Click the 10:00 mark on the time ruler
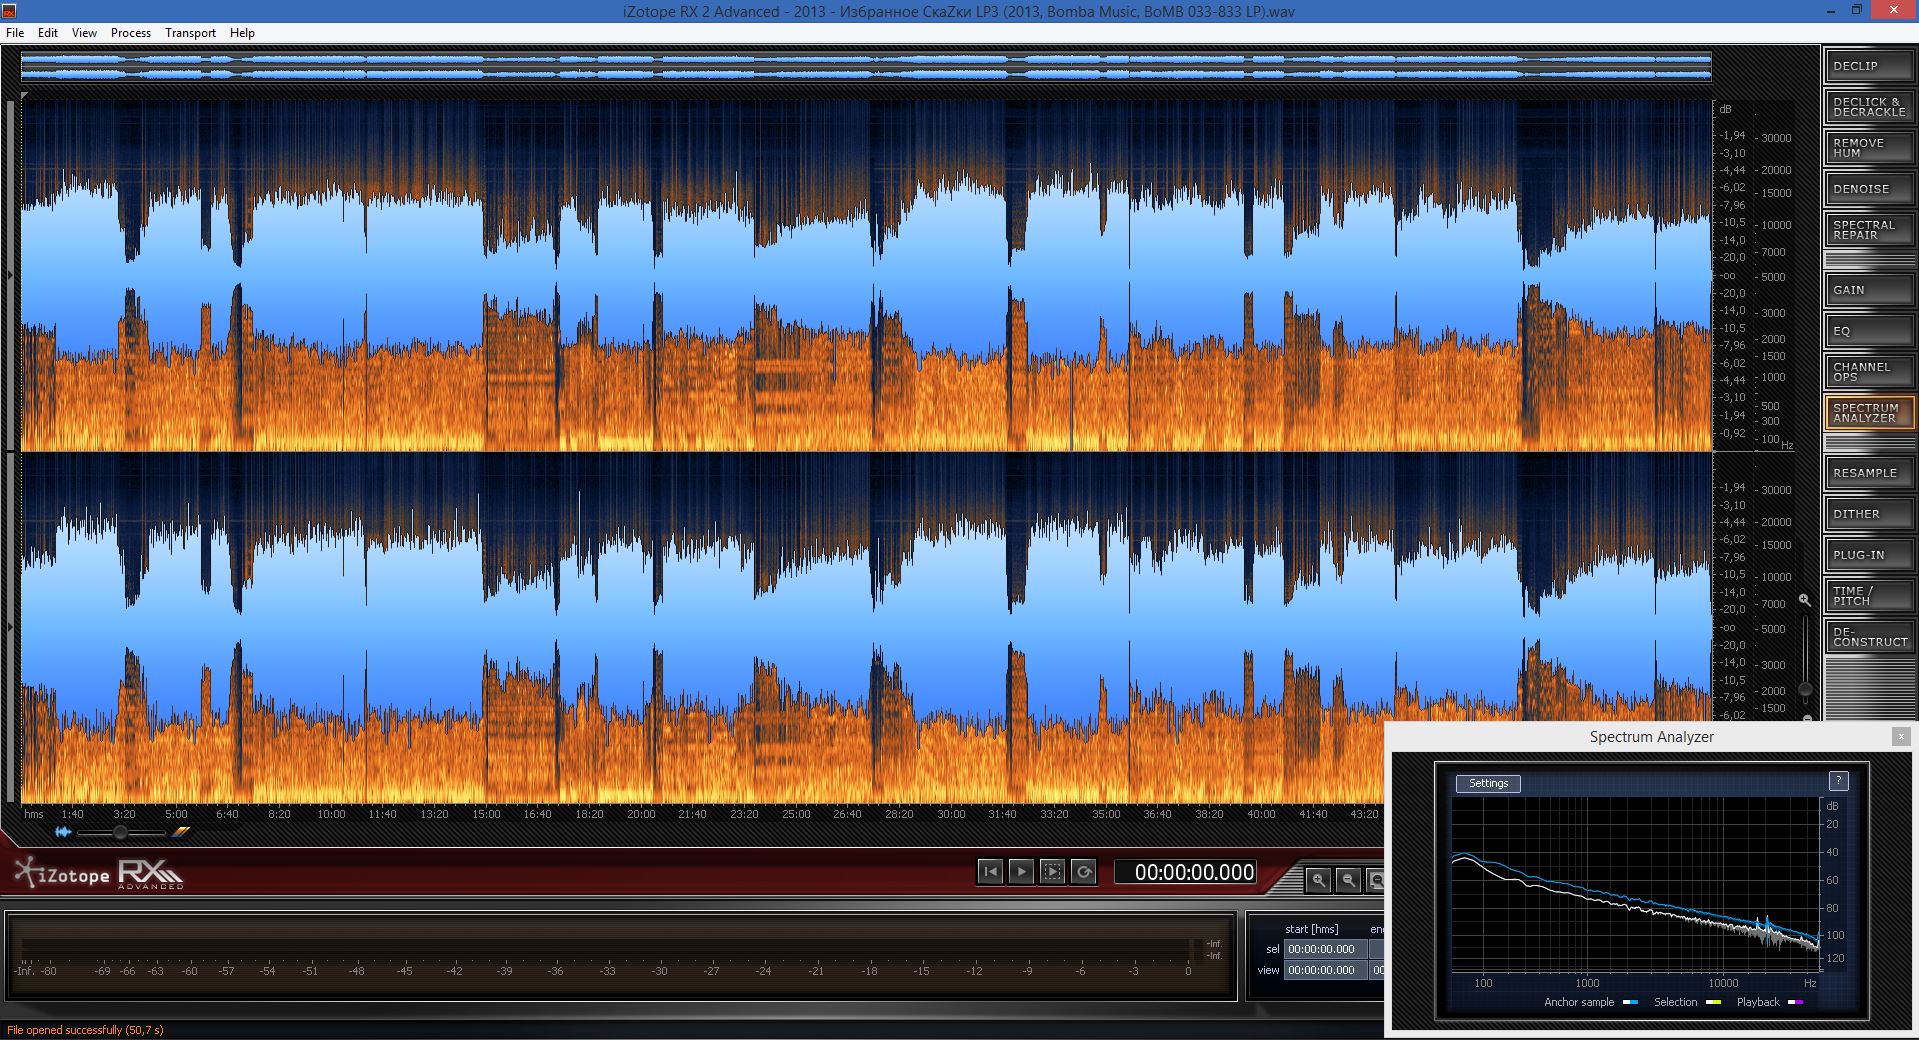The height and width of the screenshot is (1040, 1919). point(331,814)
